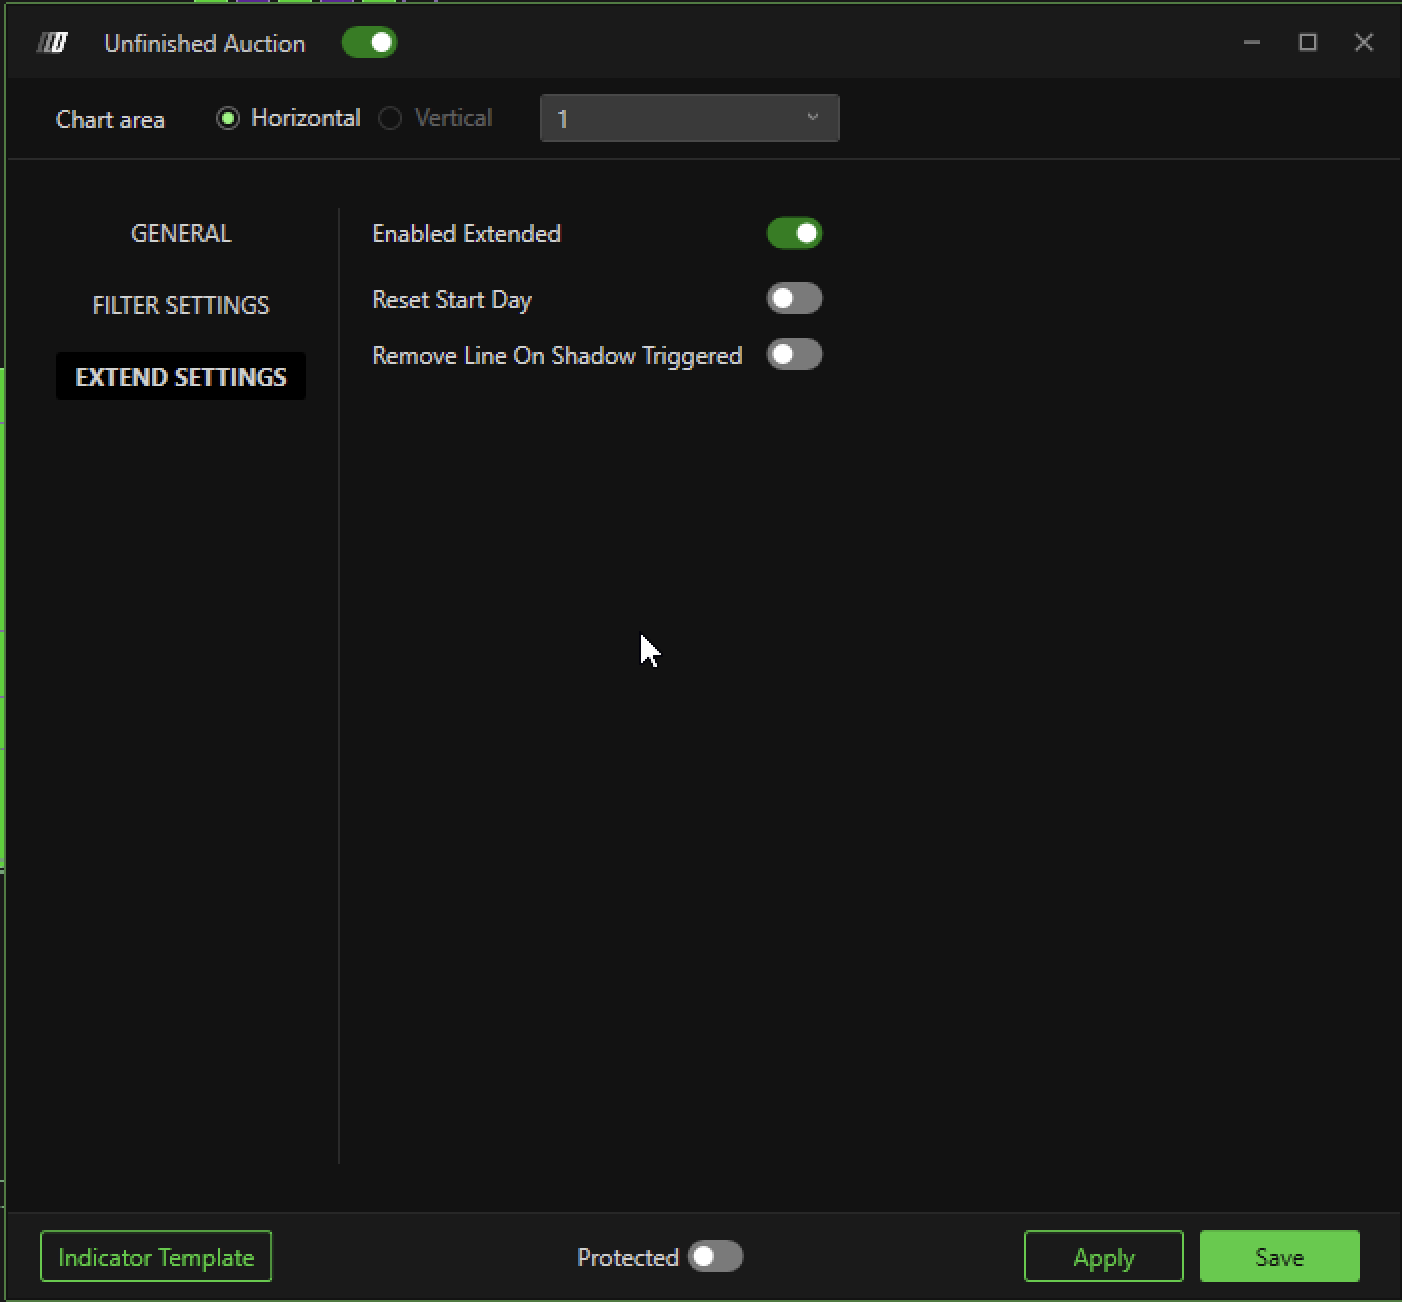Turn off the Enabled Extended toggle
This screenshot has width=1402, height=1302.
[794, 234]
